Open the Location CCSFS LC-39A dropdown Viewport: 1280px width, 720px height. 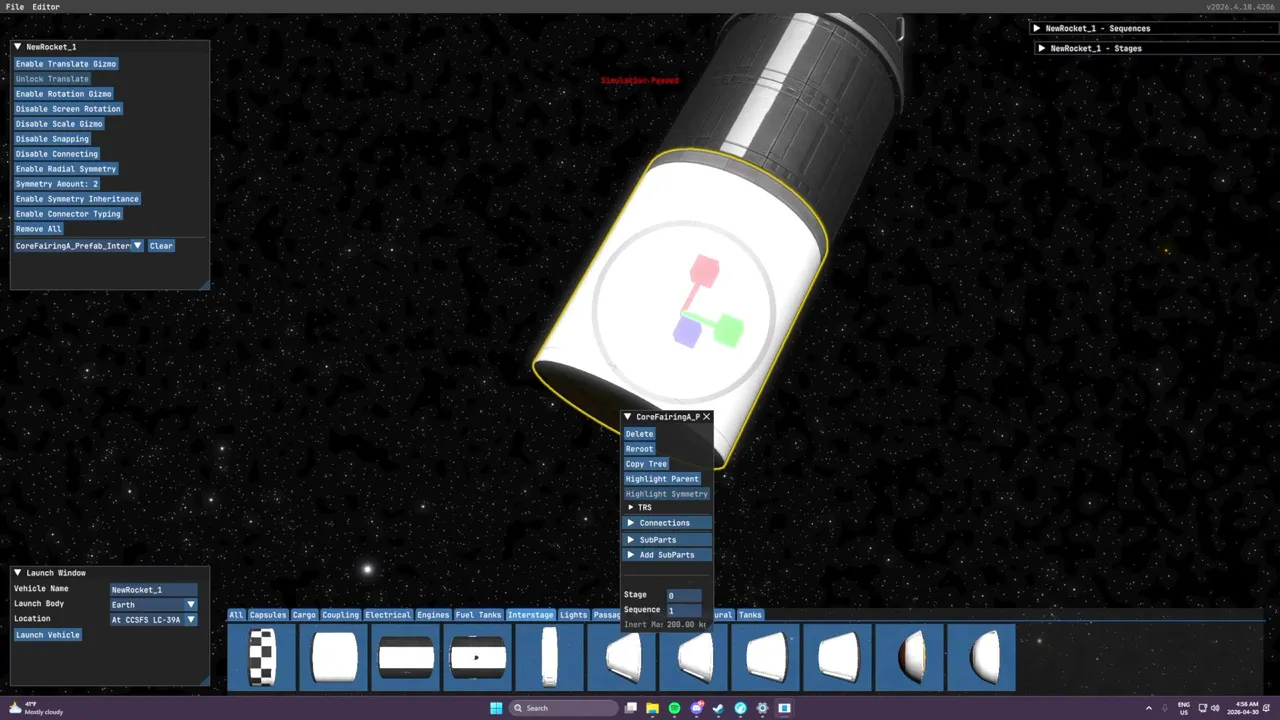click(153, 620)
